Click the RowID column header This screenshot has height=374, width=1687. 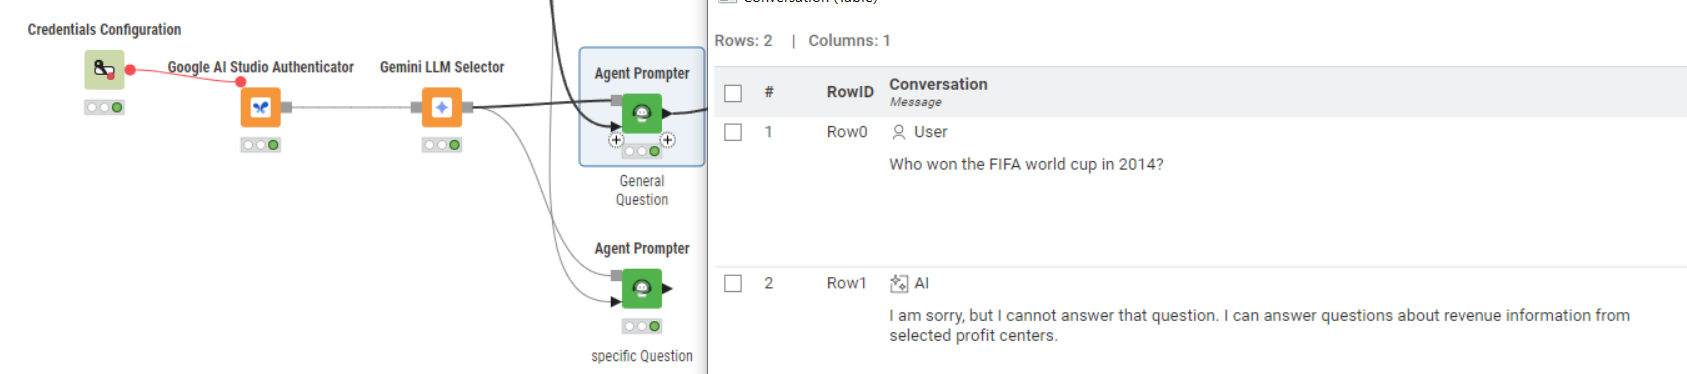click(850, 92)
